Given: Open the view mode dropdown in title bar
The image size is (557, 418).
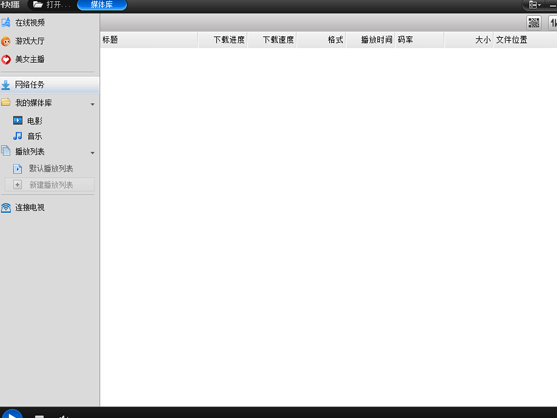Looking at the screenshot, I should click(534, 5).
